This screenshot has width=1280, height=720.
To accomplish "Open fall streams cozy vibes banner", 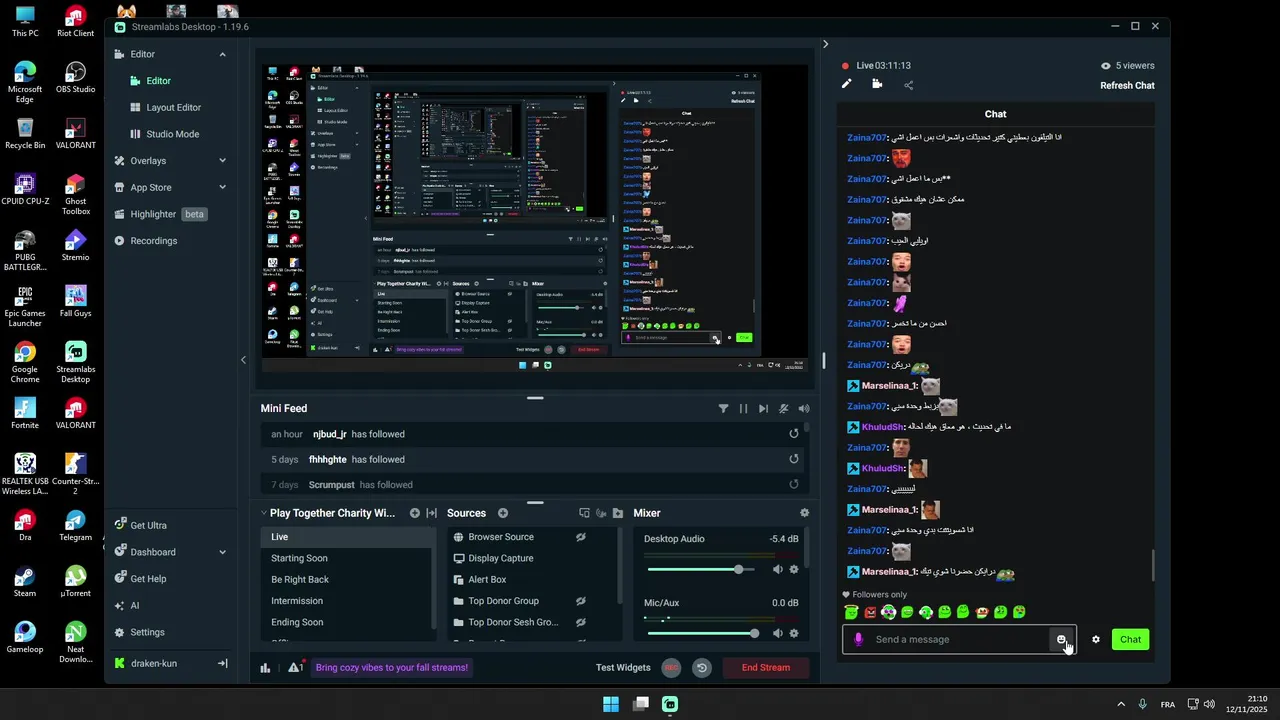I will click(x=391, y=667).
